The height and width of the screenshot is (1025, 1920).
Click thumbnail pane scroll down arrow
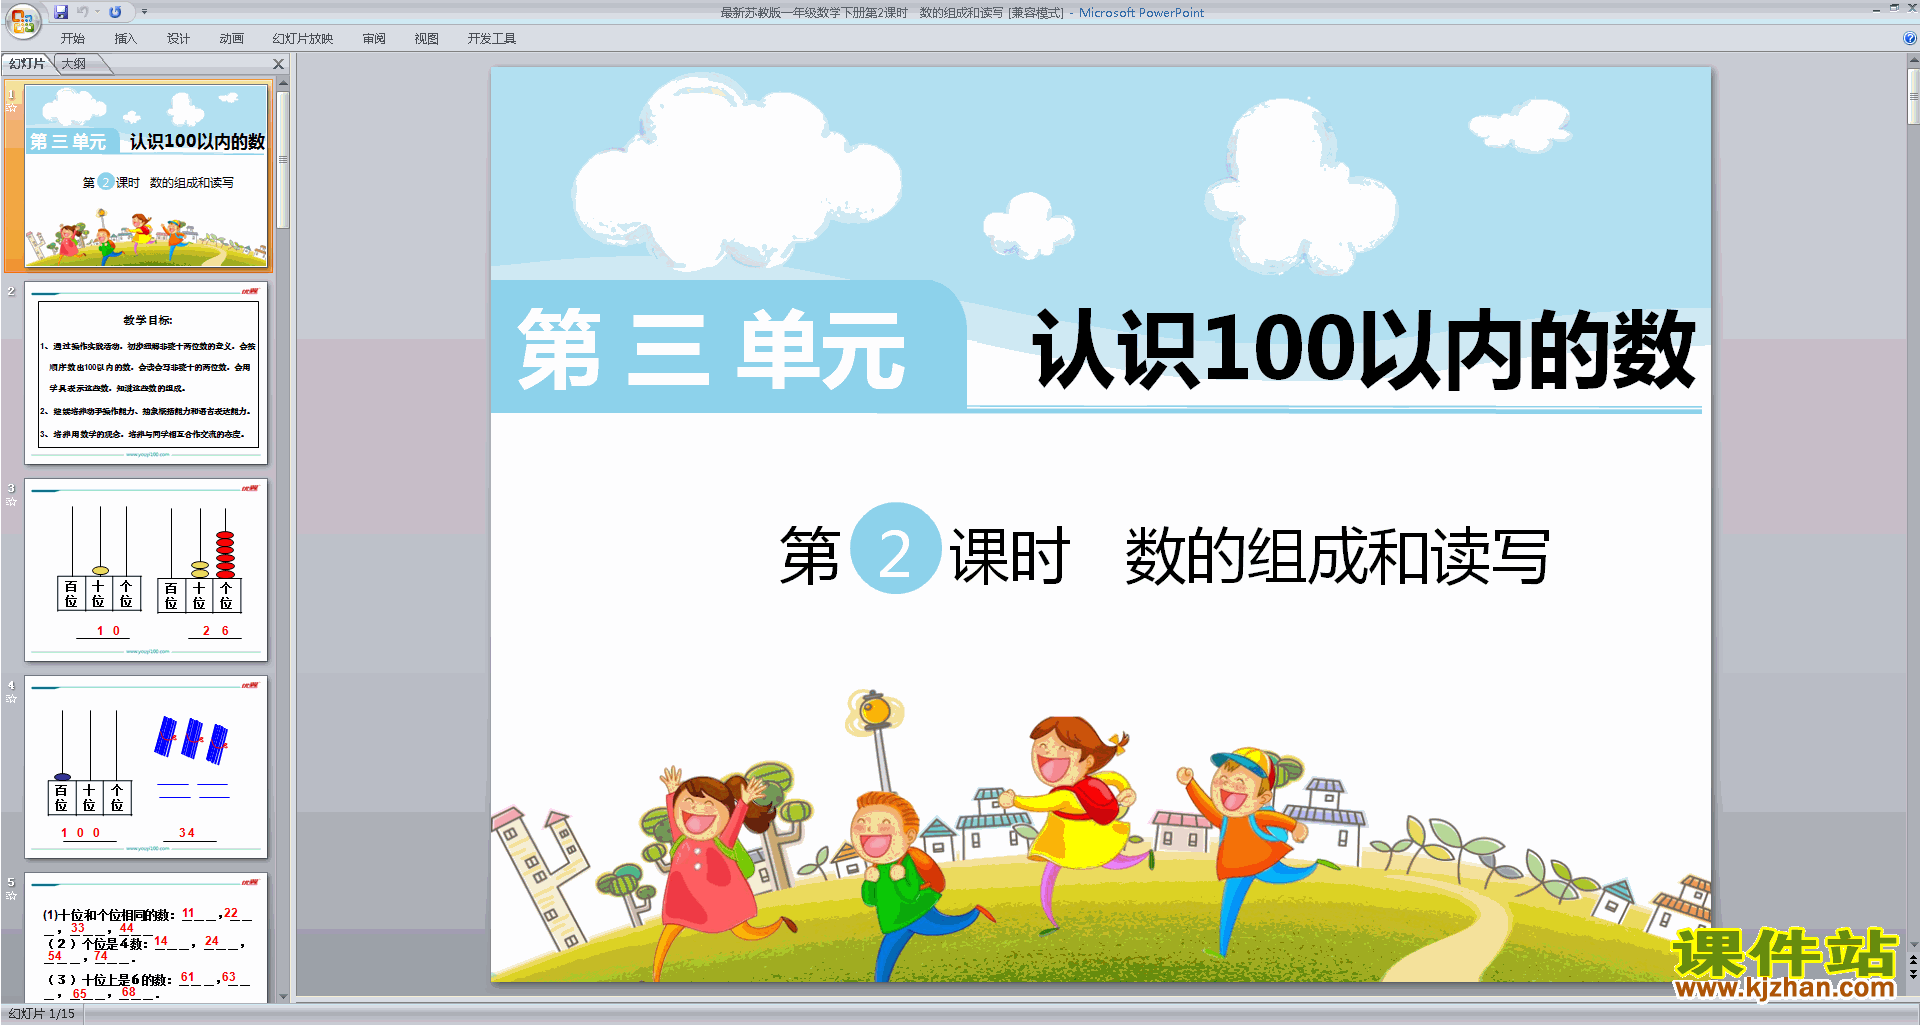[283, 996]
